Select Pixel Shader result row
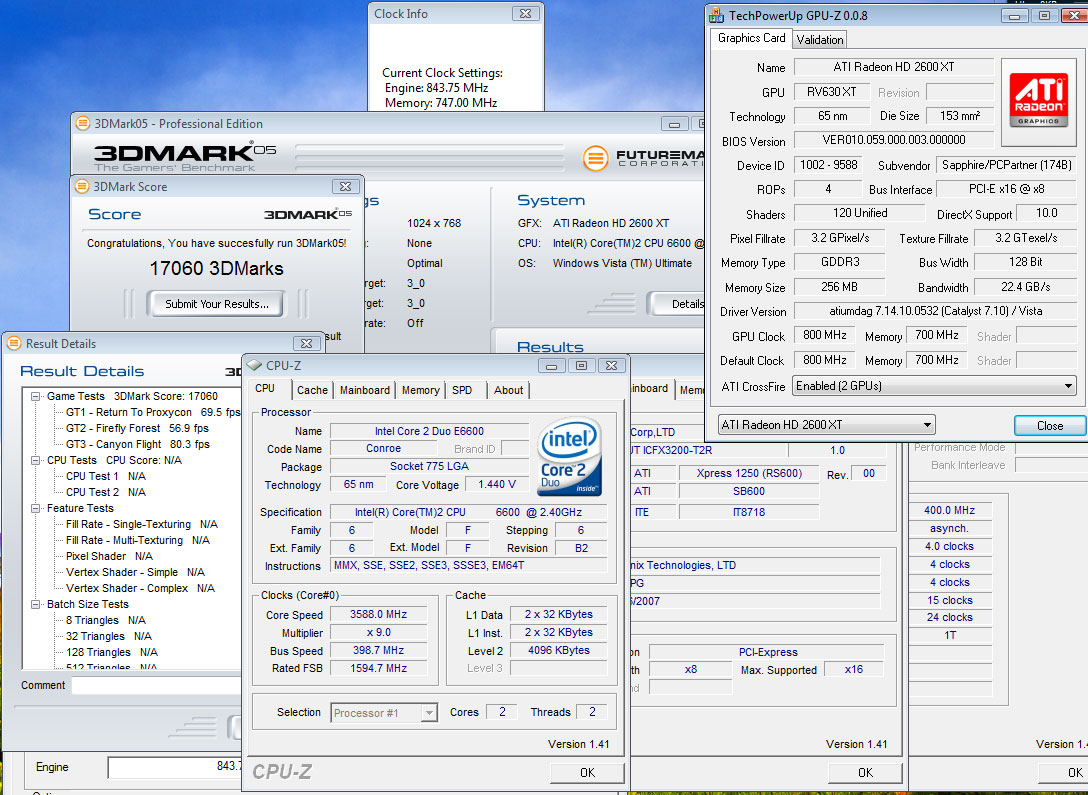The height and width of the screenshot is (795, 1088). tap(109, 556)
